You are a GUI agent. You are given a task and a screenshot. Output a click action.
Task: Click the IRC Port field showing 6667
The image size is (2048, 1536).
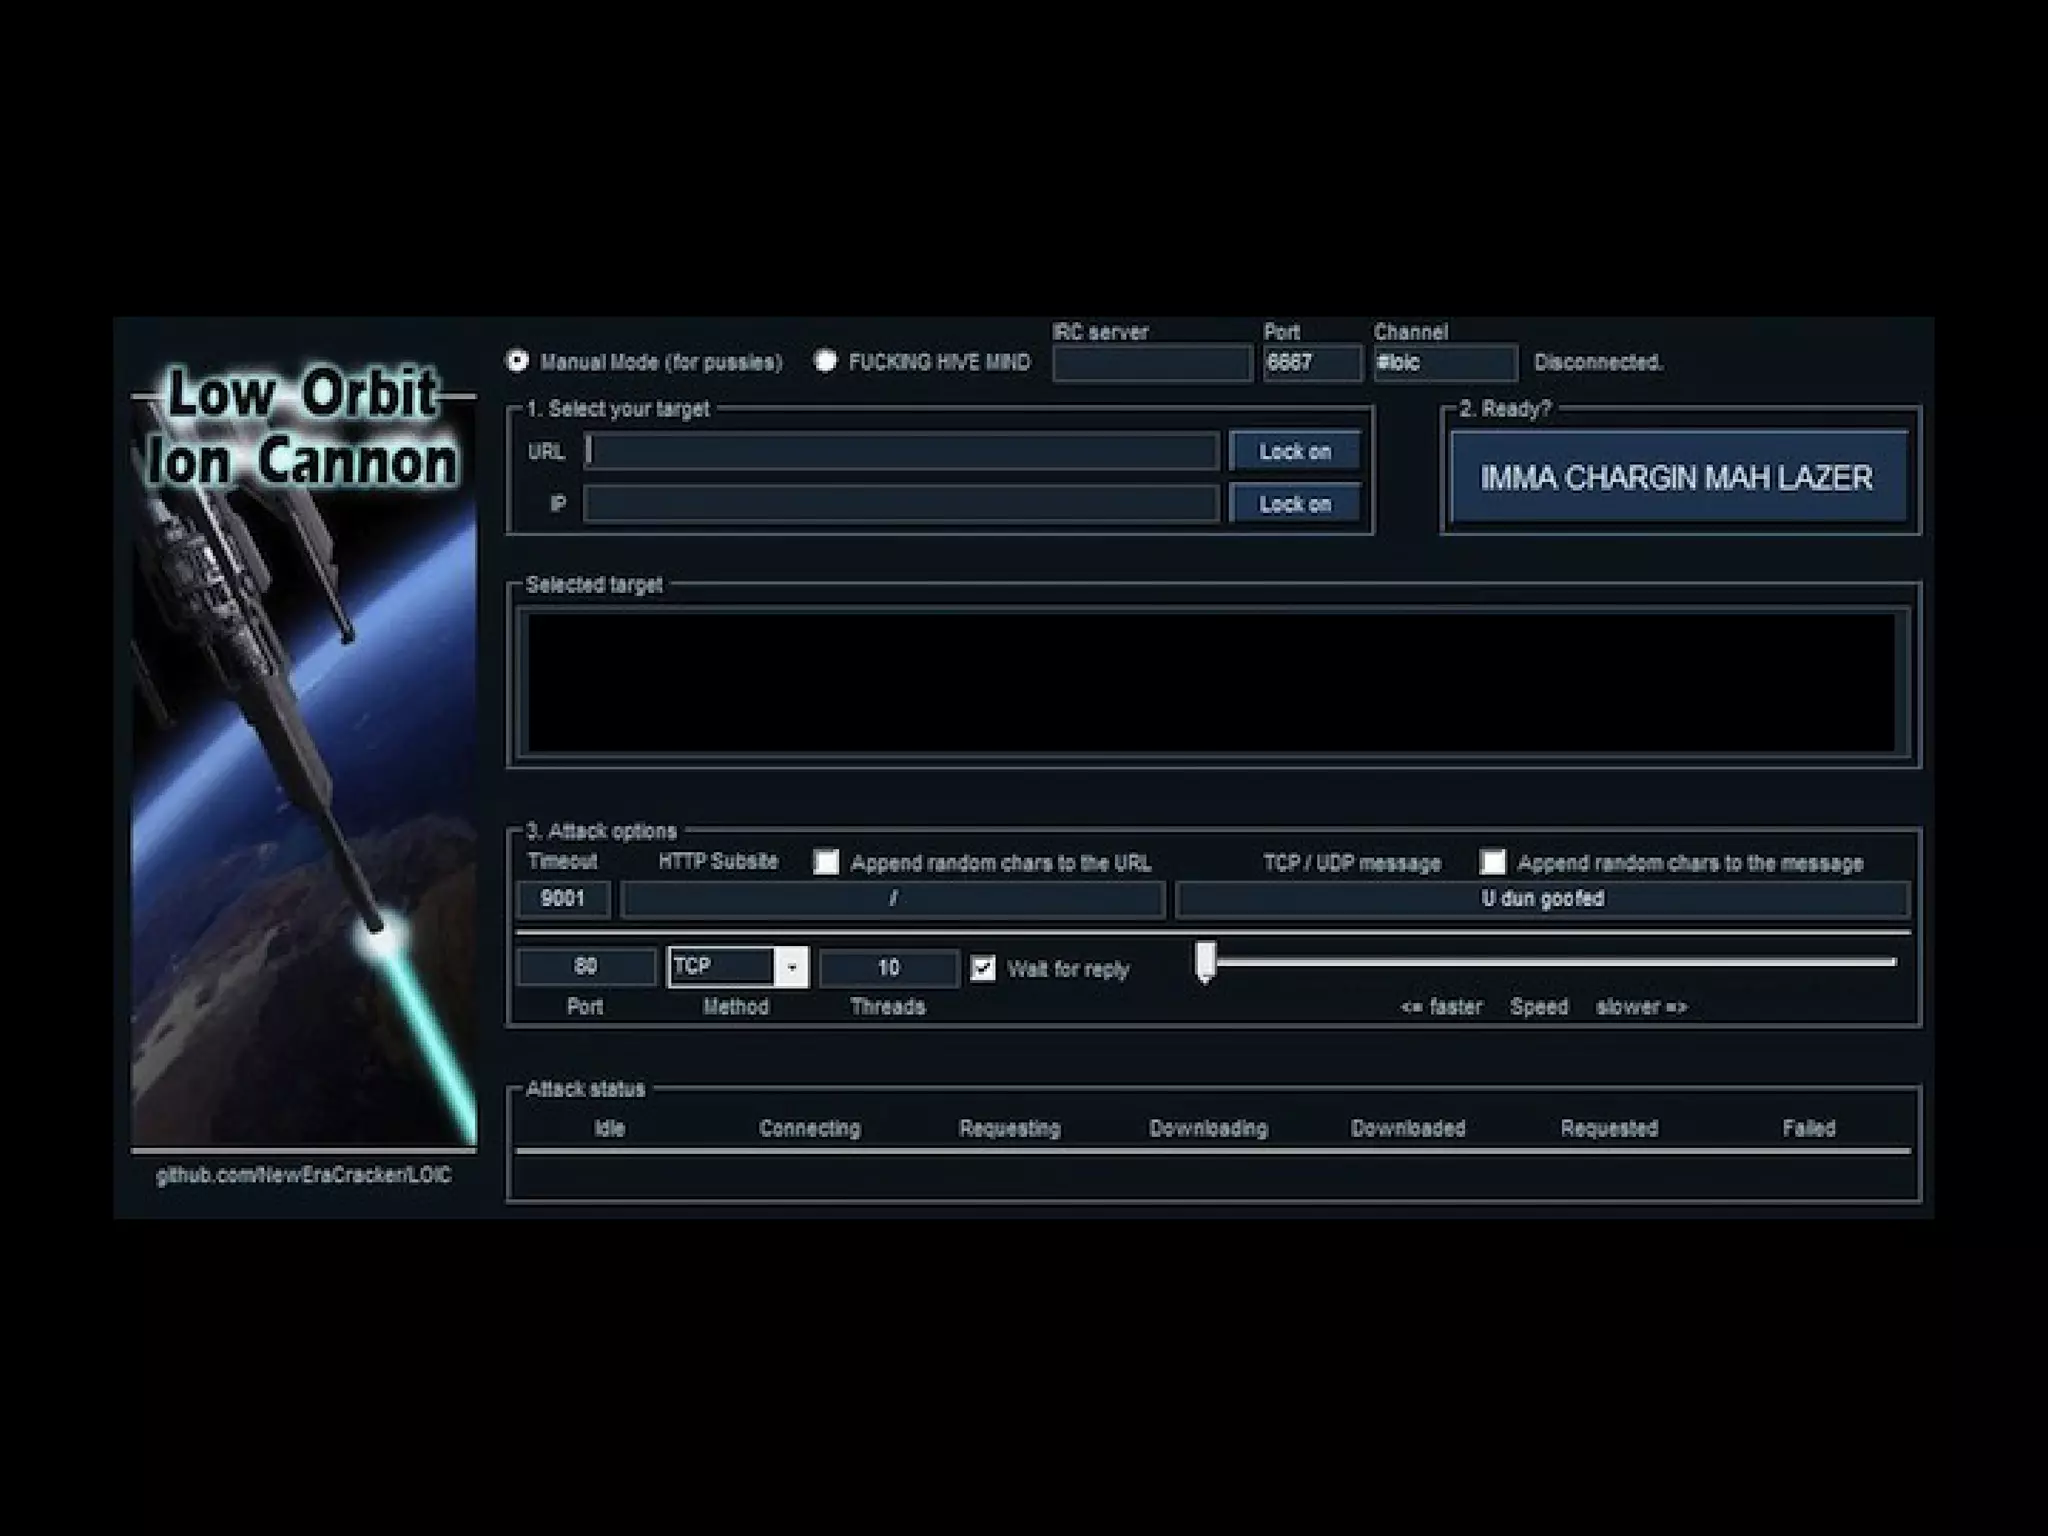tap(1310, 363)
